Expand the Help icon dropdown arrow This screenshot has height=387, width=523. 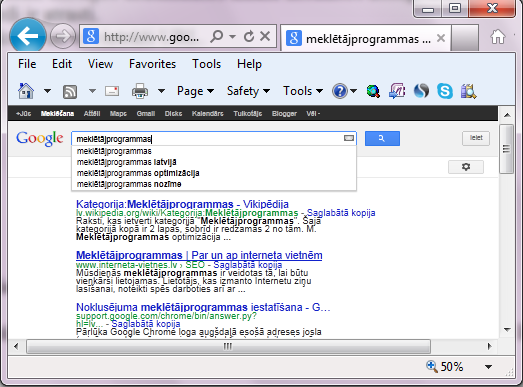[x=354, y=91]
